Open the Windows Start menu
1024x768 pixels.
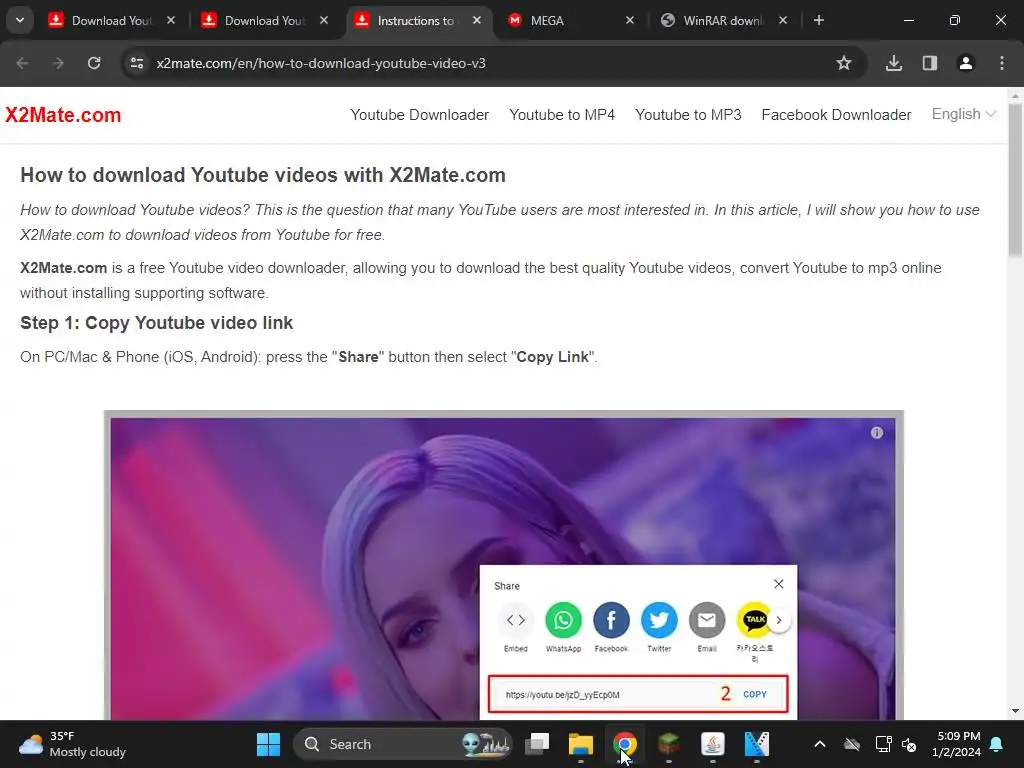tap(268, 744)
